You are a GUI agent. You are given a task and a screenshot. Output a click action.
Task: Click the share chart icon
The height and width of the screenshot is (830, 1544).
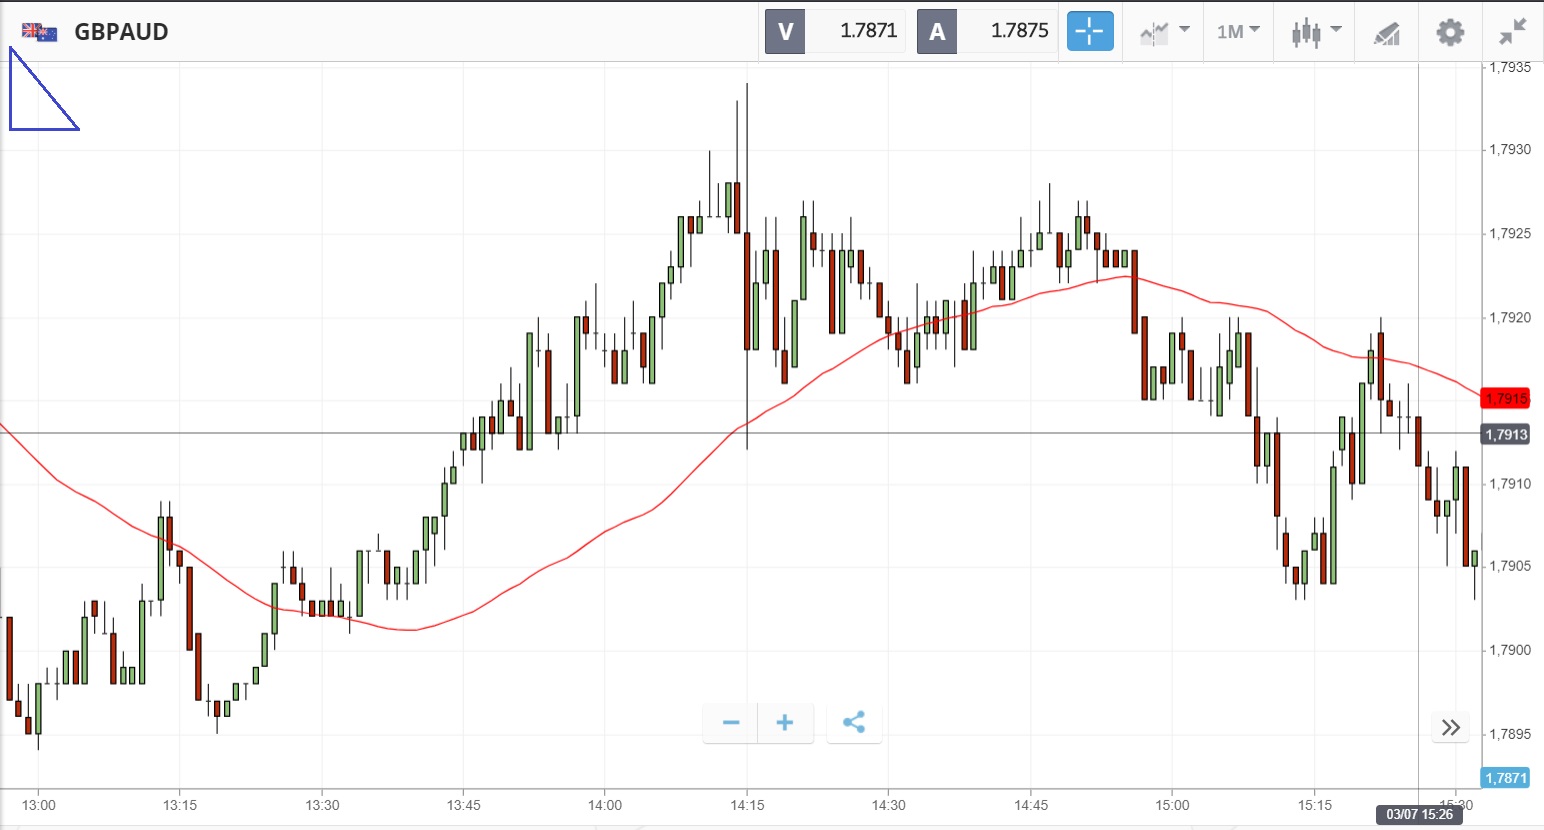[853, 723]
